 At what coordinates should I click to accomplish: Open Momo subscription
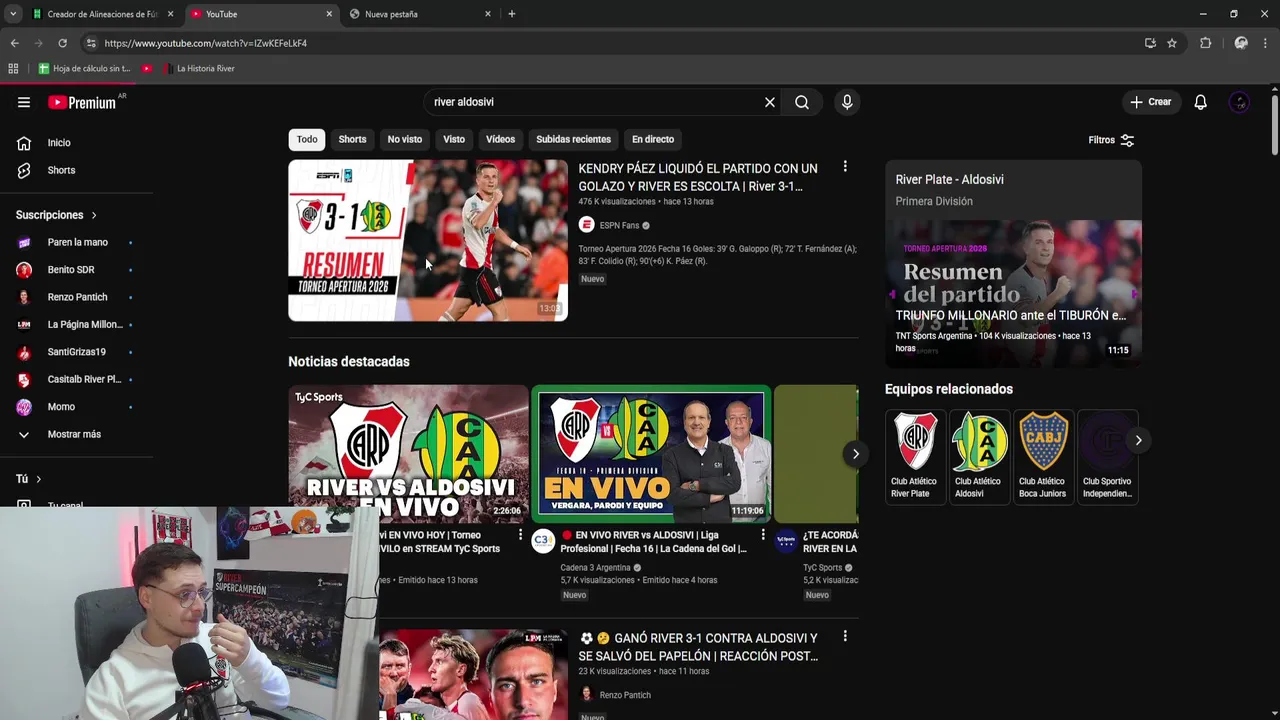[76, 407]
